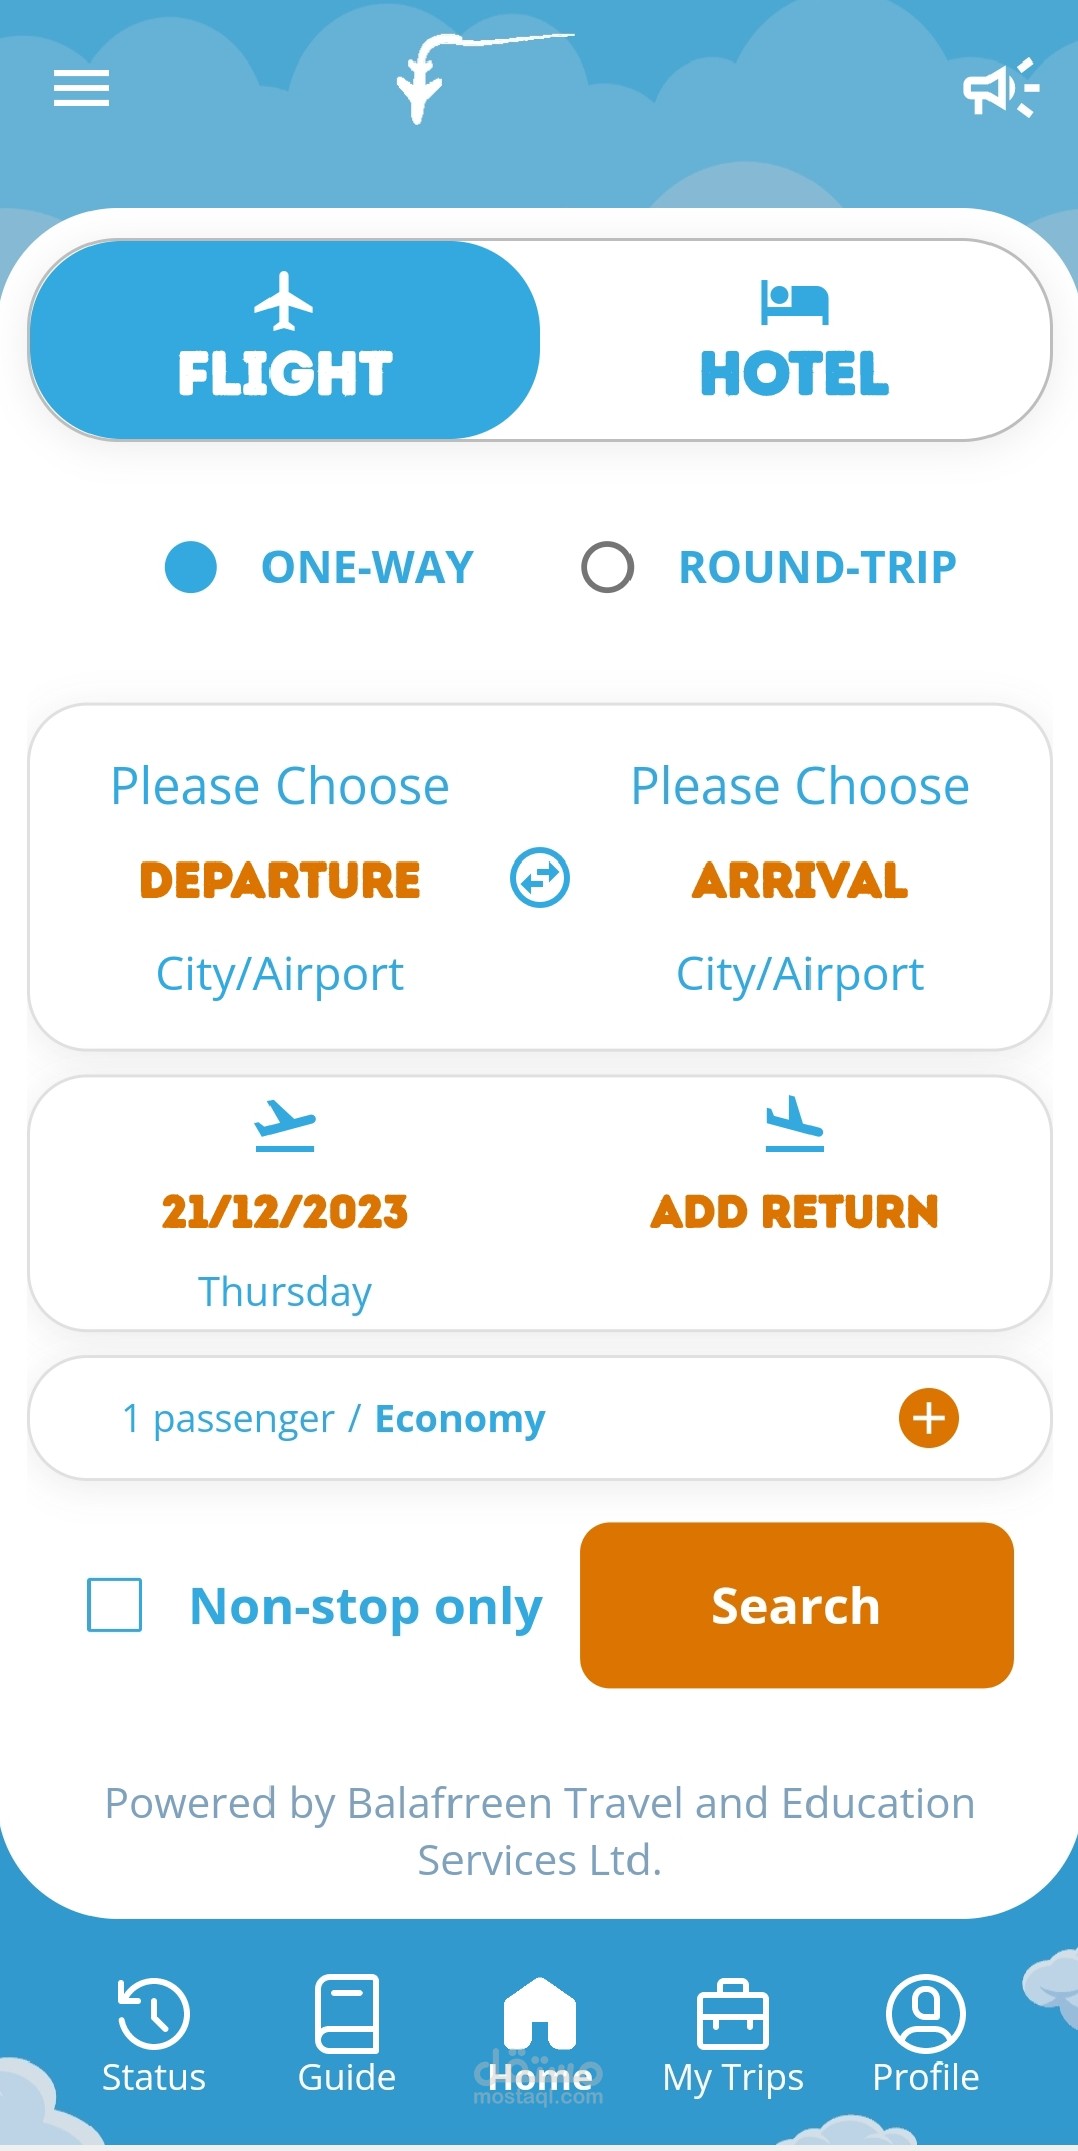Tap the orange plus passenger icon
Viewport: 1078px width, 2151px height.
[928, 1418]
